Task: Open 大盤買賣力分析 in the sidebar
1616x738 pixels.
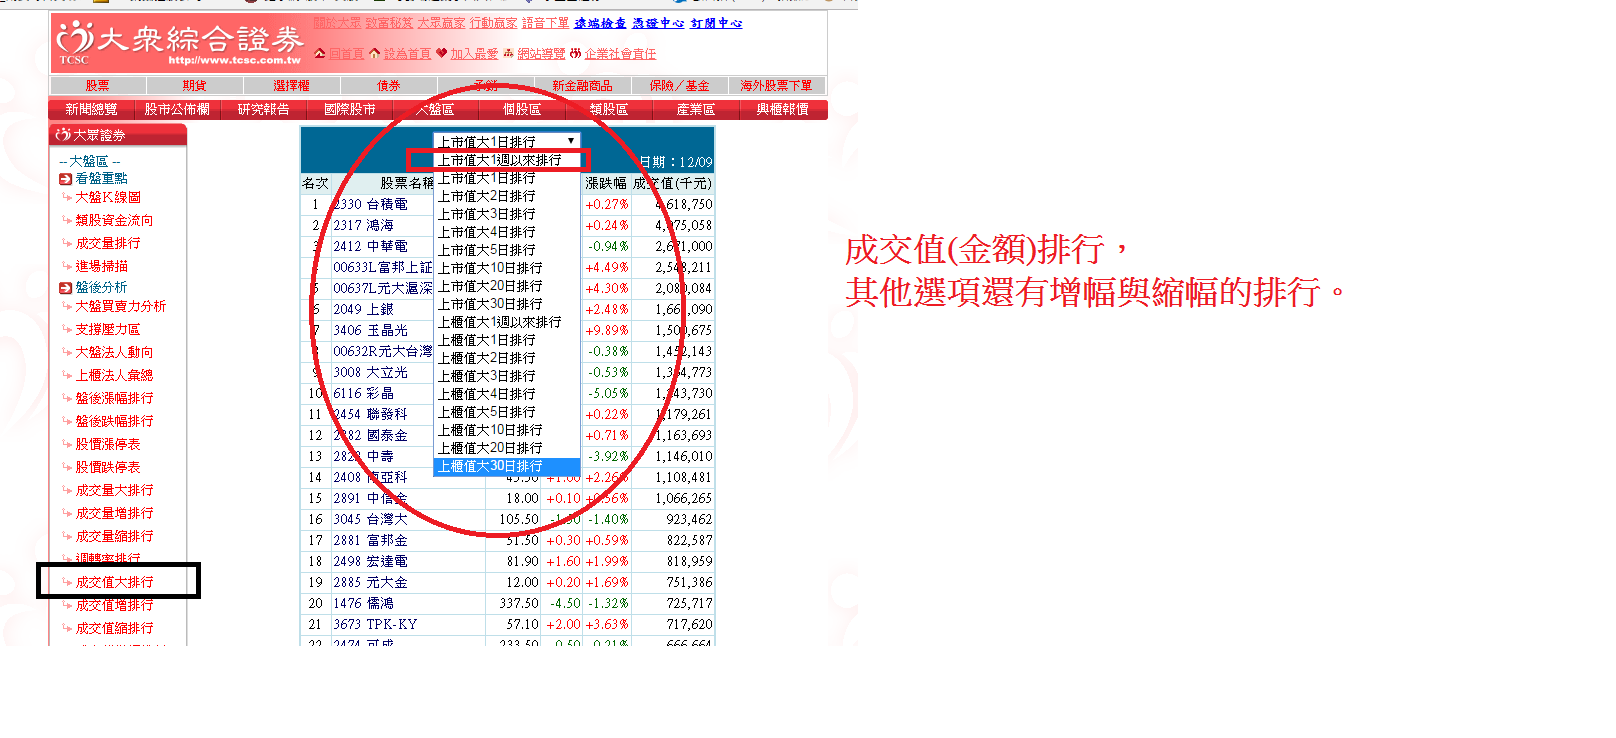Action: (121, 306)
